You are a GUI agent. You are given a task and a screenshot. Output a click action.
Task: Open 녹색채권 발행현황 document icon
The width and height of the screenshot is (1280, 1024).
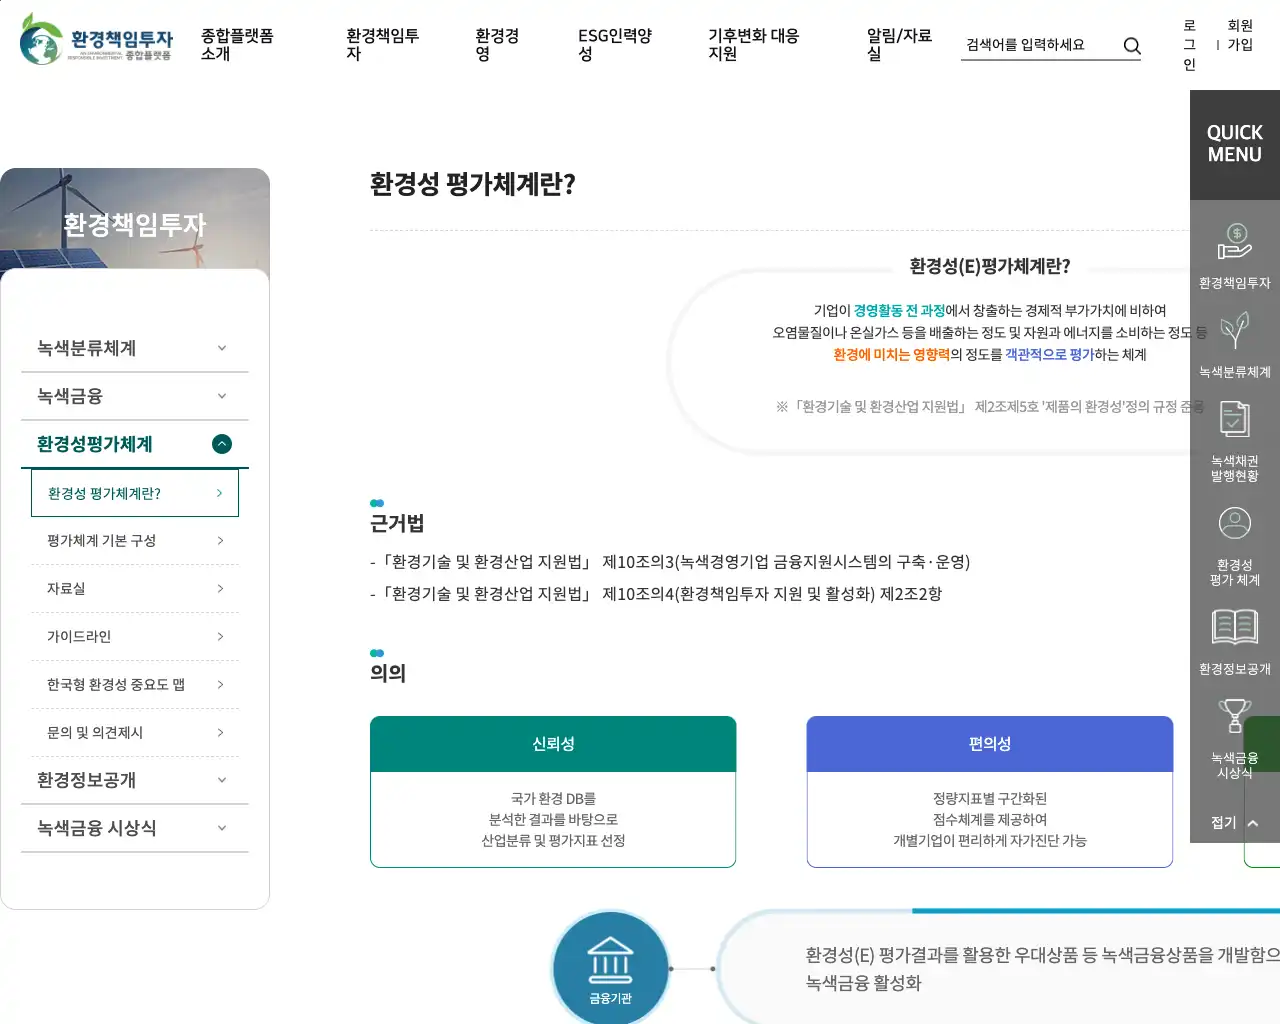[1234, 420]
